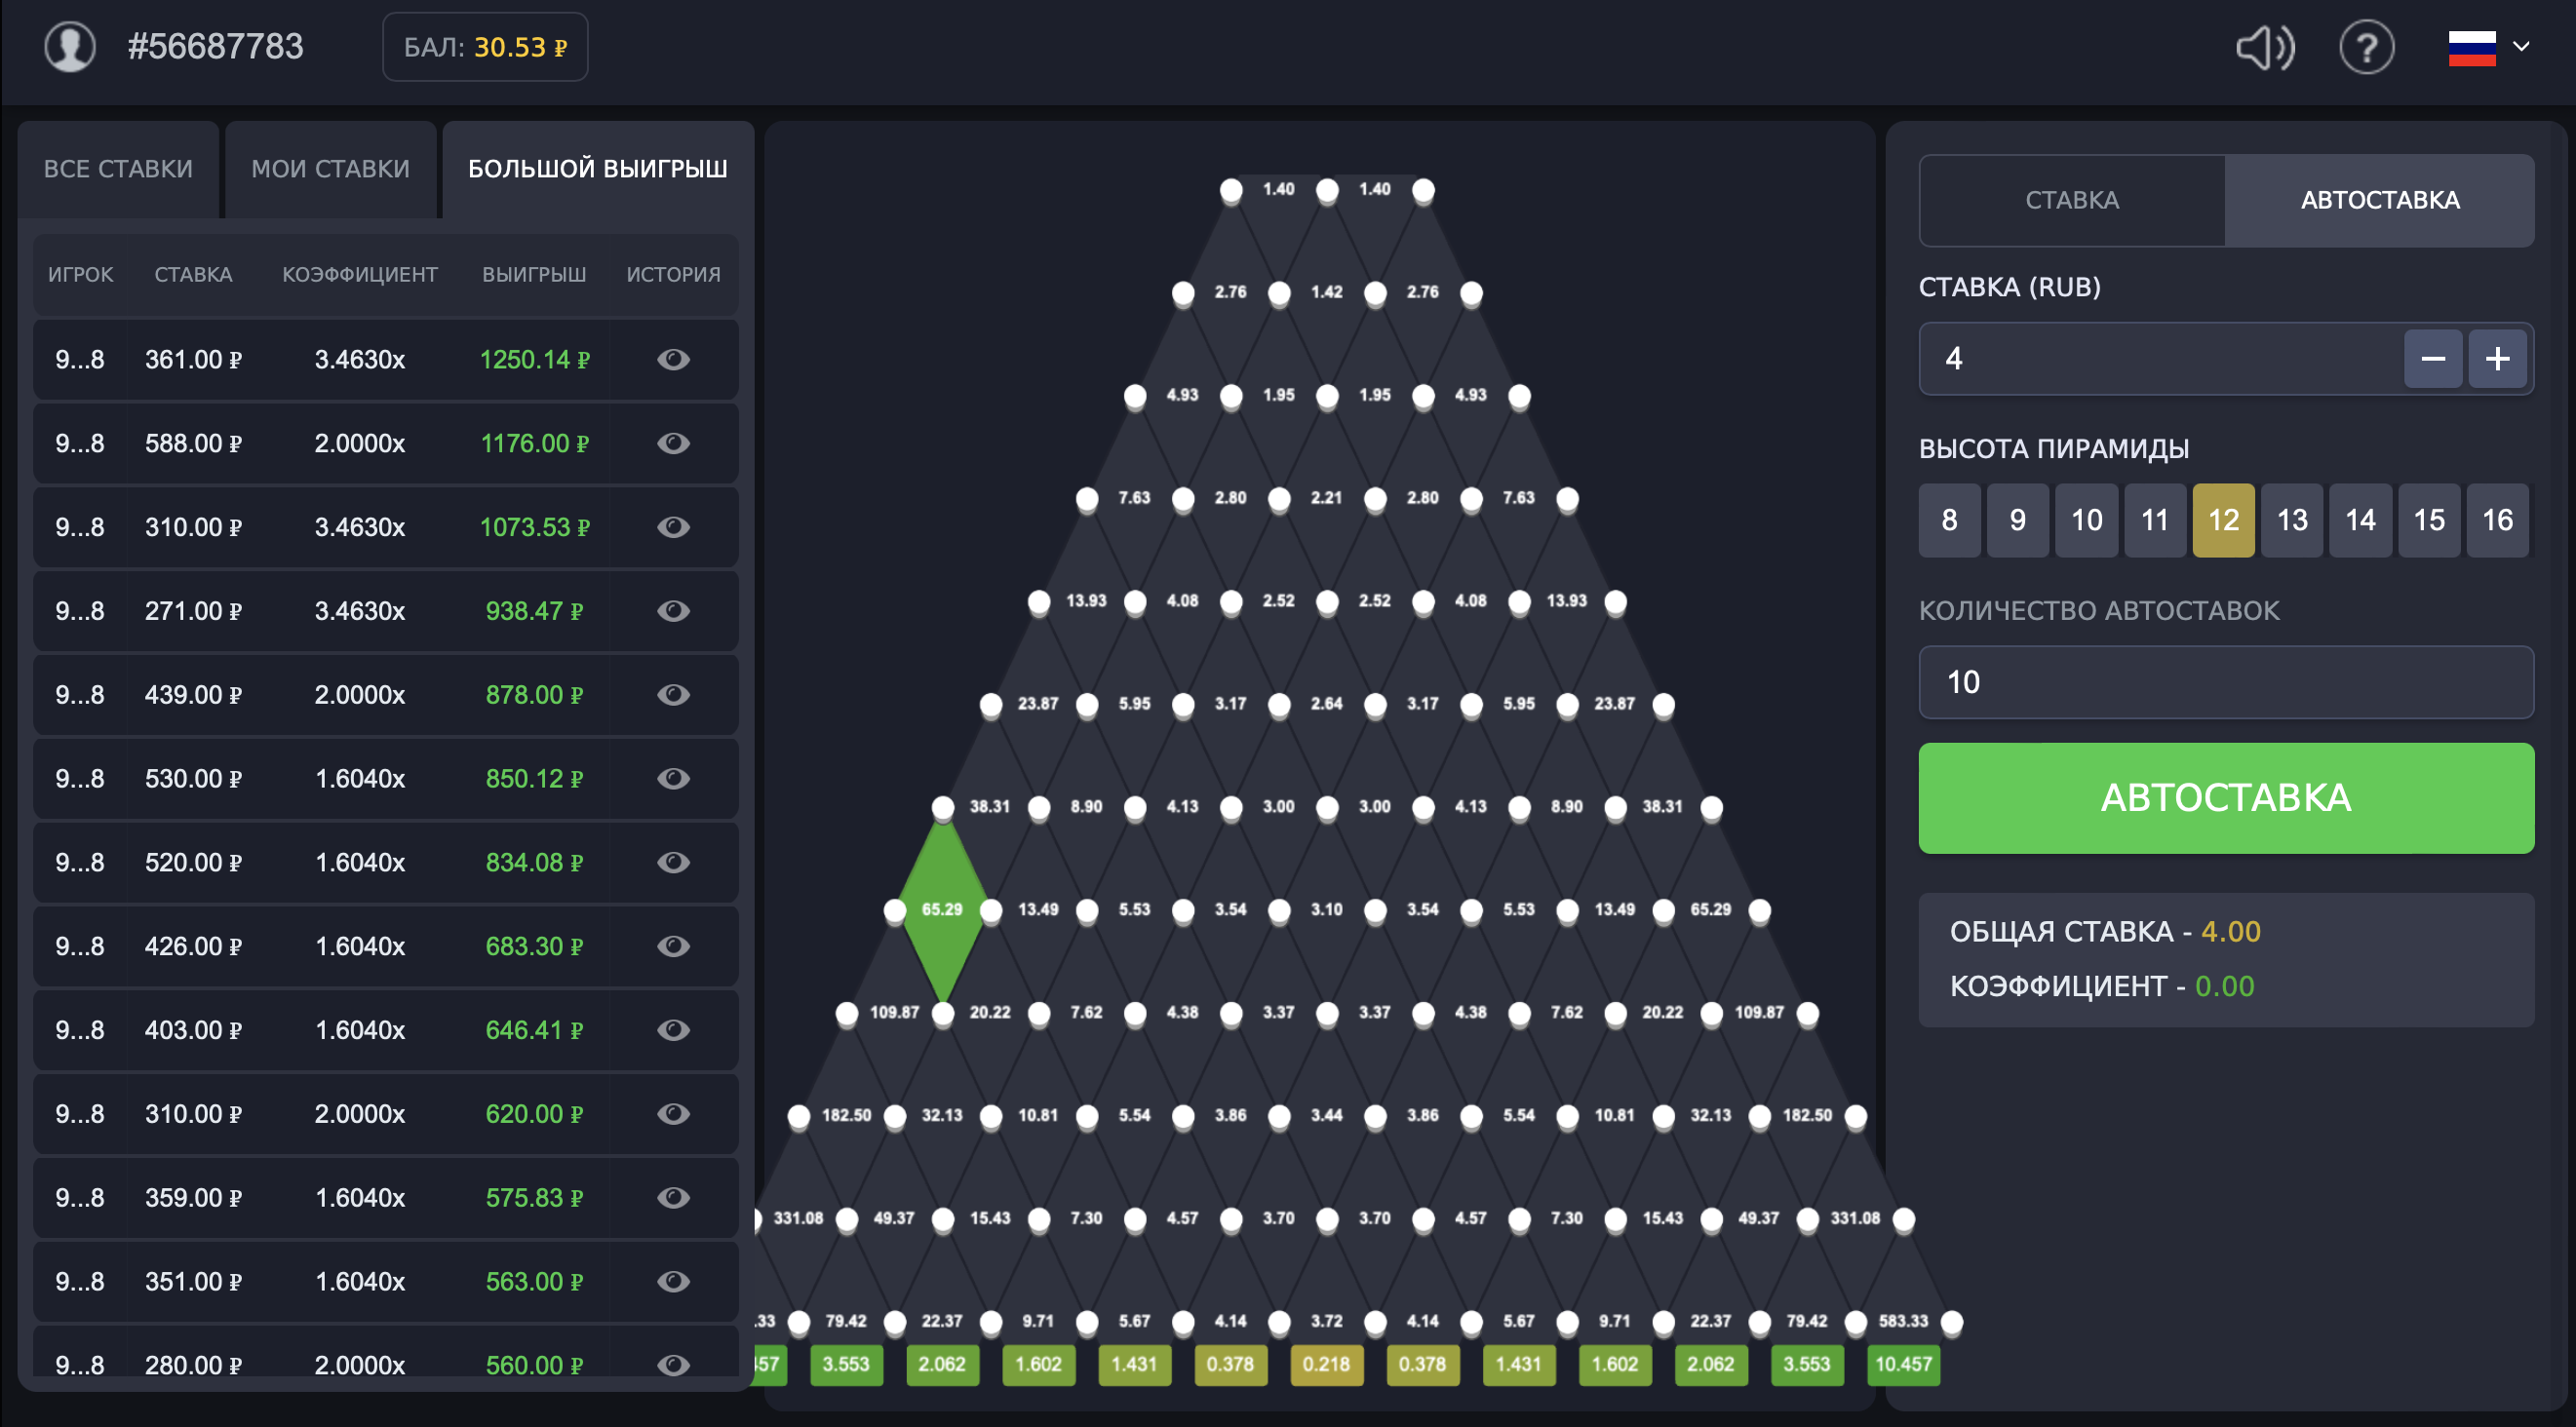View history eye for 1250.14 ₽ win
2576x1427 pixels.
(673, 359)
